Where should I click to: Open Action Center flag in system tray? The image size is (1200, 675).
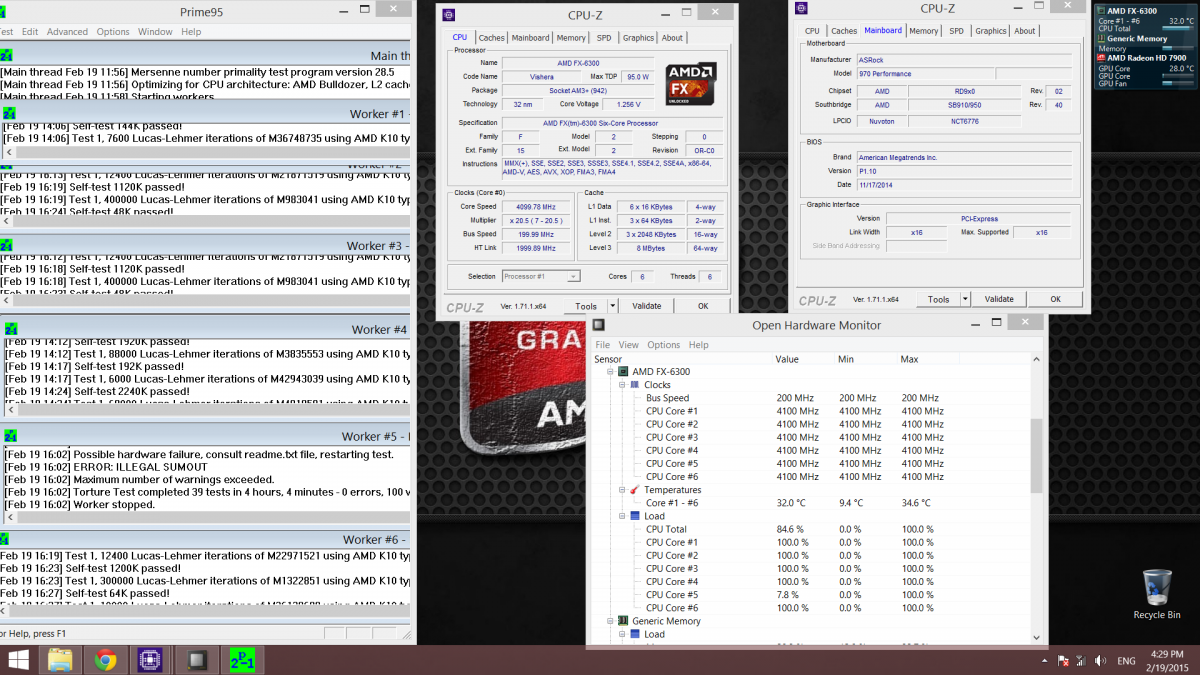[x=1062, y=661]
